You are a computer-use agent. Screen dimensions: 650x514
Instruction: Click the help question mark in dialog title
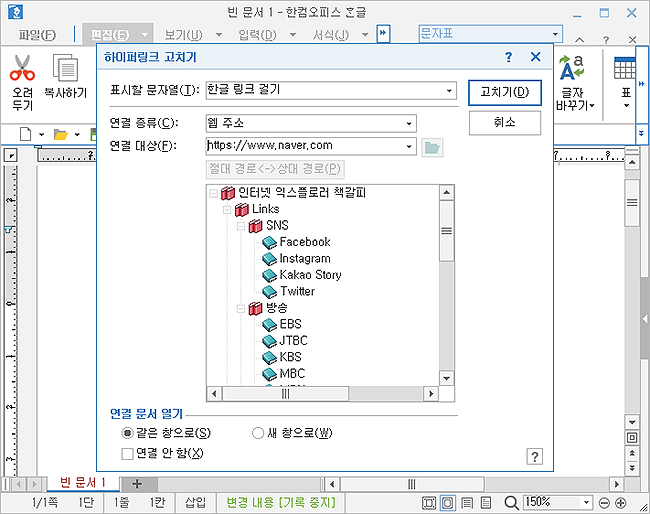click(x=509, y=57)
